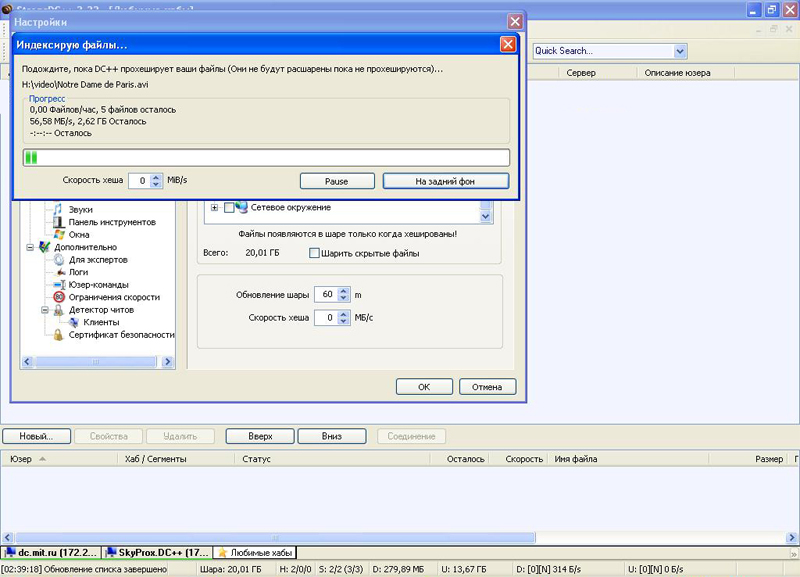This screenshot has width=800, height=577.
Task: Open Ограничения скорости settings
Action: pos(113,297)
